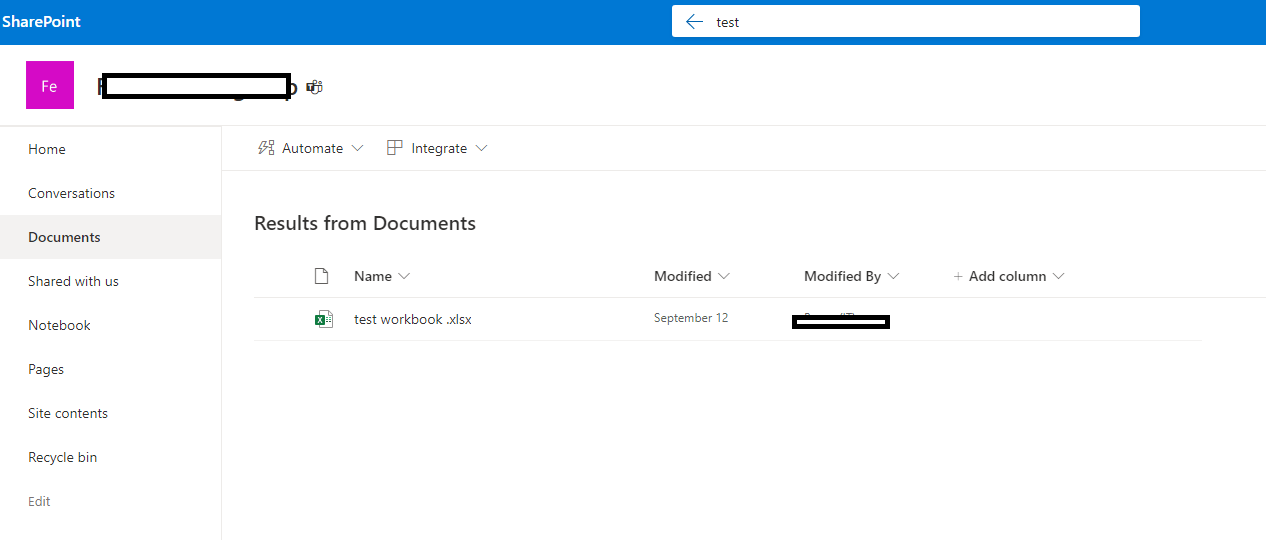The width and height of the screenshot is (1266, 540).
Task: Click the Teams icon beside site title
Action: tap(315, 87)
